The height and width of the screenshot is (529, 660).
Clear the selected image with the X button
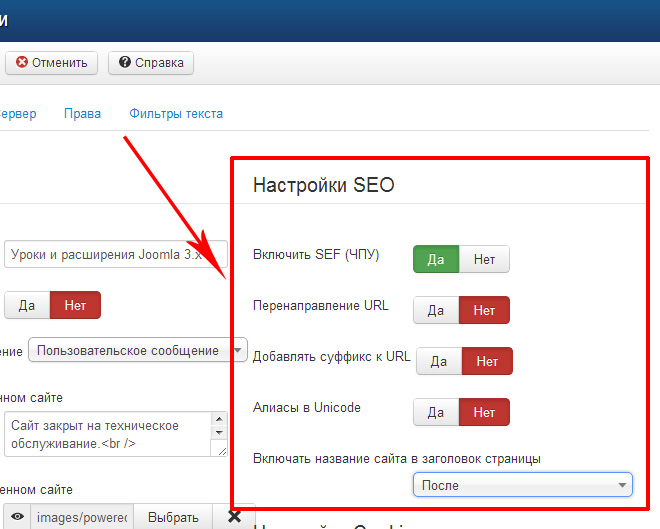[234, 517]
